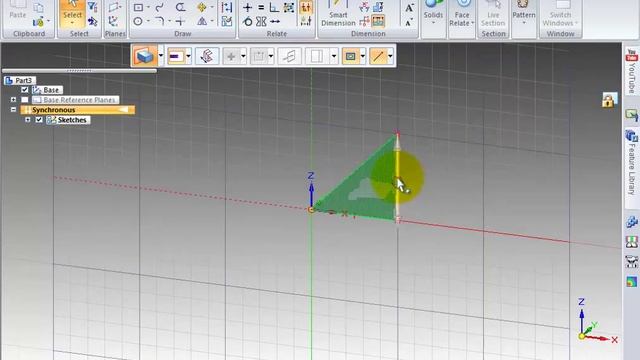Click the Horizontal/Vertical relationship arrow icon
This screenshot has height=360, width=640.
point(275,21)
